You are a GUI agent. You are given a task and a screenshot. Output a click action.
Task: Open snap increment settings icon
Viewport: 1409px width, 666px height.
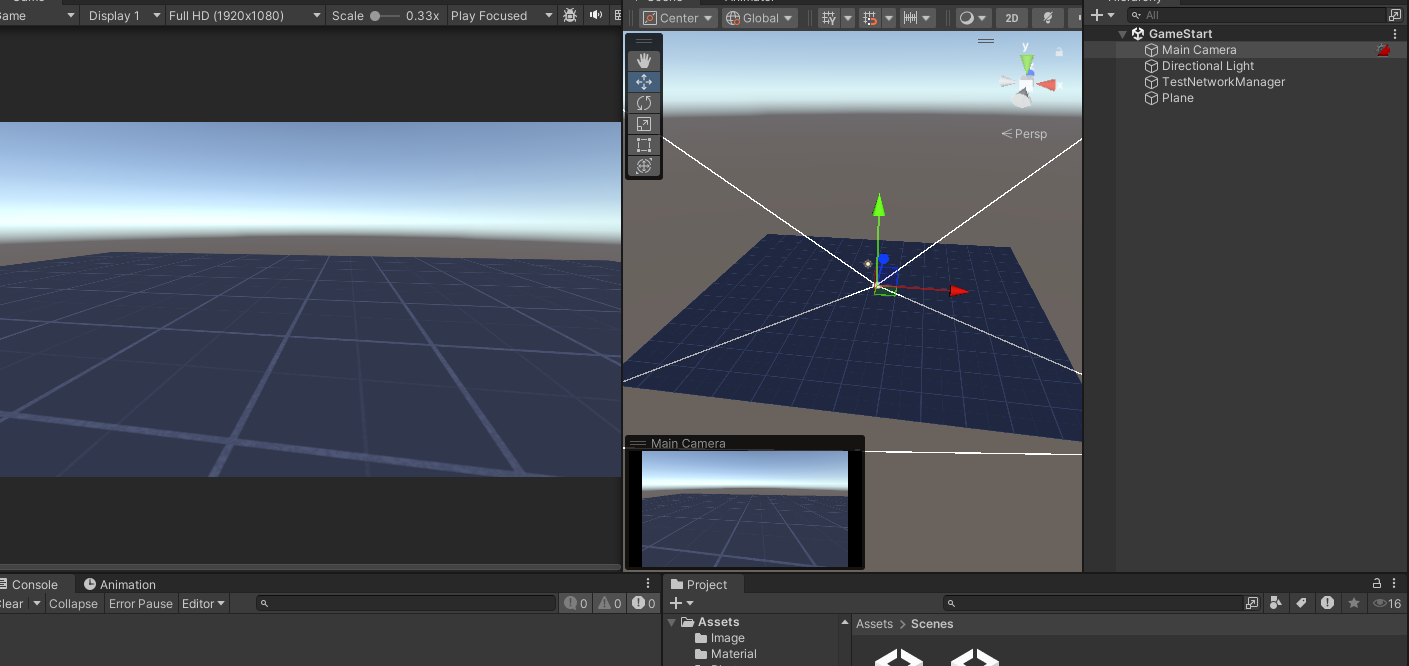(911, 18)
